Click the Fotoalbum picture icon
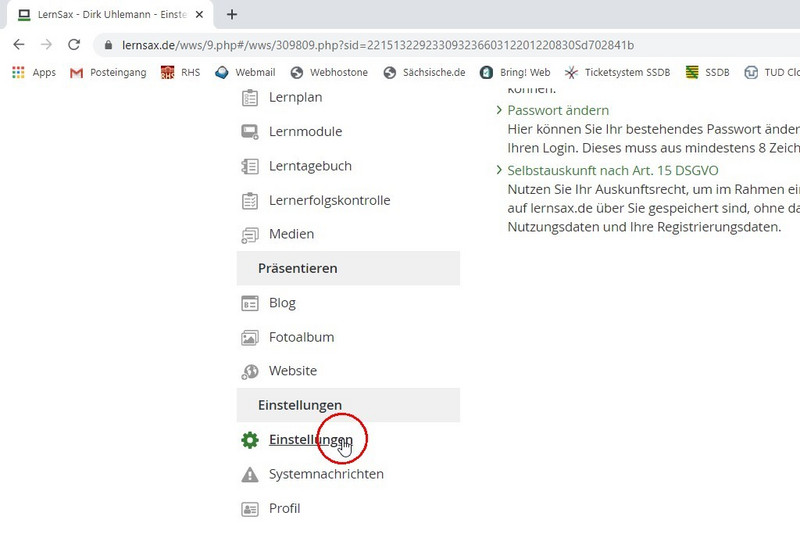 [250, 338]
